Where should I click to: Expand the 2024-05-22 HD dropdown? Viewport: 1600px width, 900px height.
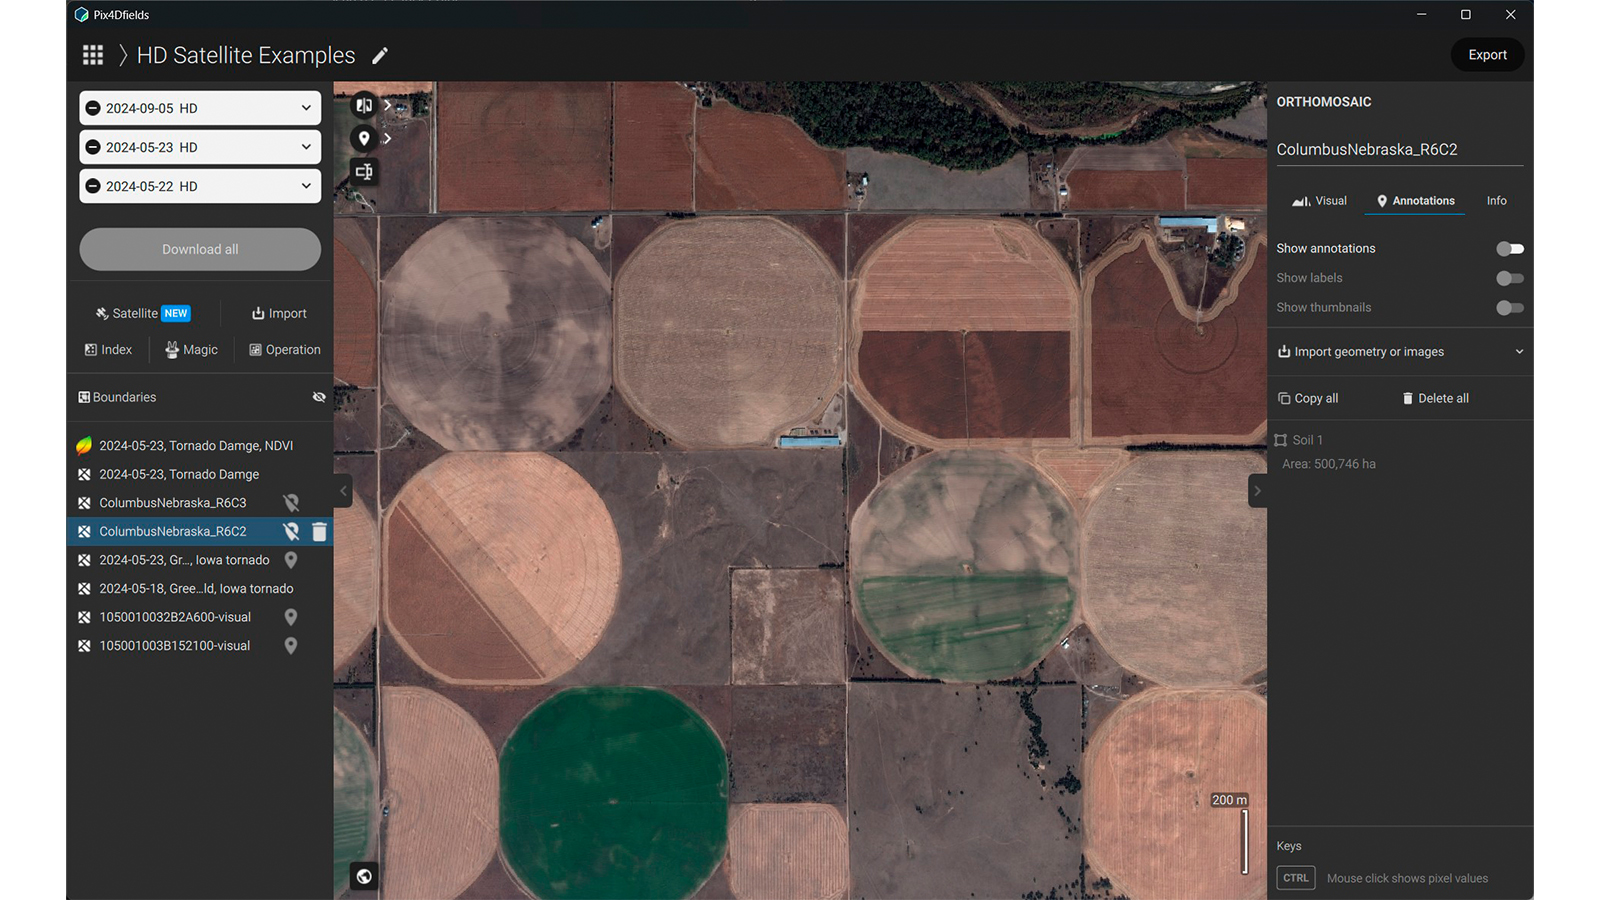(306, 186)
